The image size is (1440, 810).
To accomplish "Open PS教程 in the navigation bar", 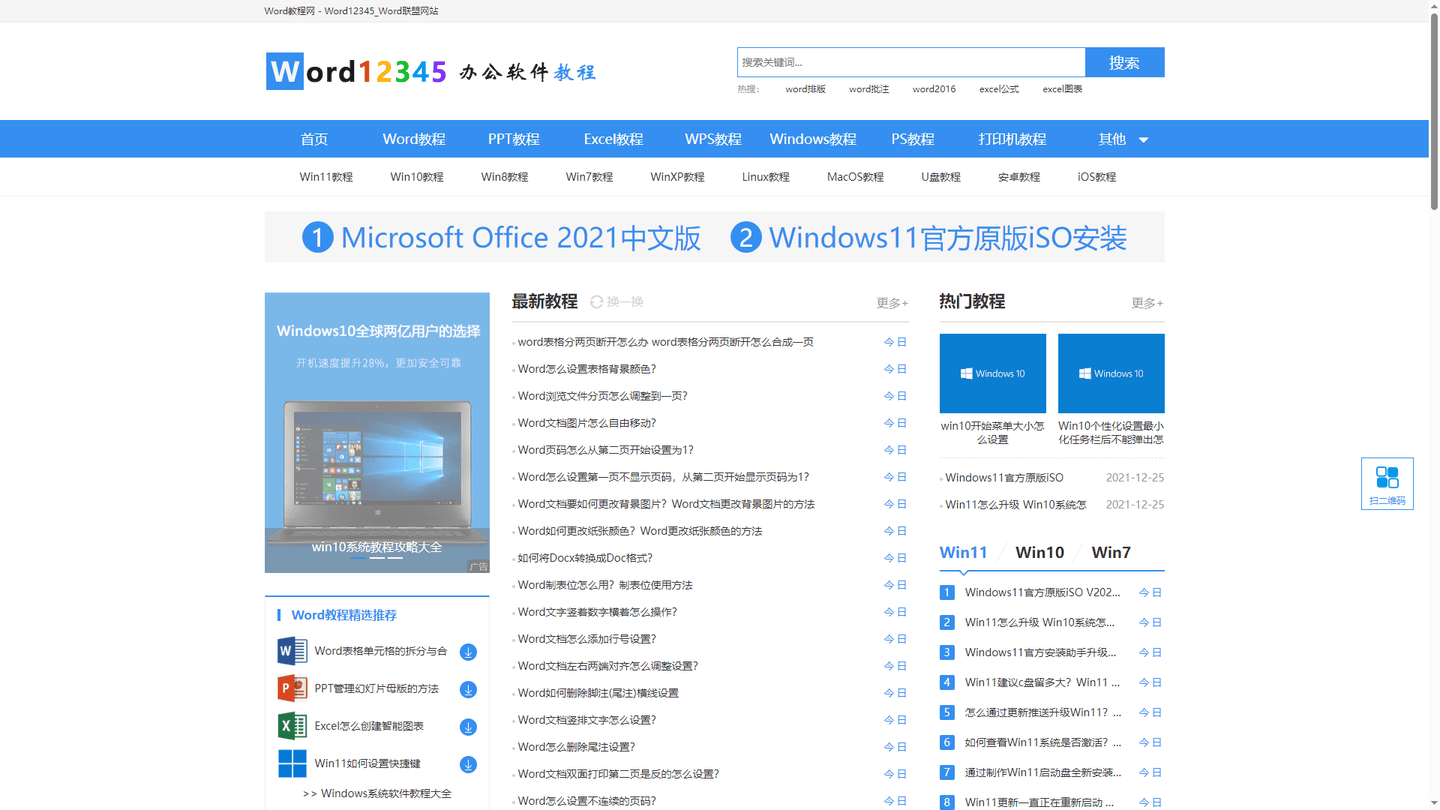I will click(913, 139).
